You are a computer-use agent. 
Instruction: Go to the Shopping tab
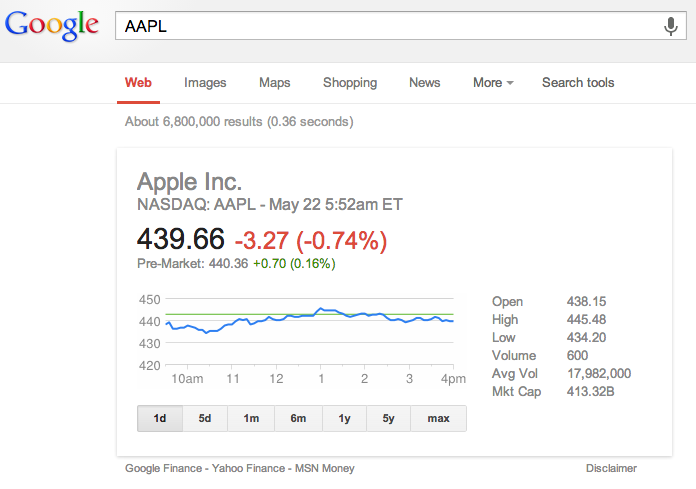349,82
